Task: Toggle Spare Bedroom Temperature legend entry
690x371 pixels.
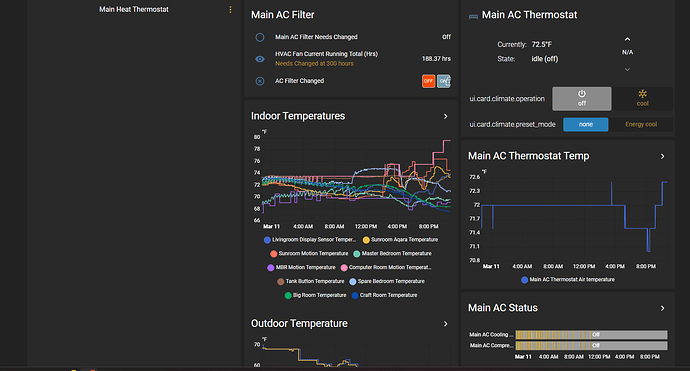Action: tap(387, 281)
